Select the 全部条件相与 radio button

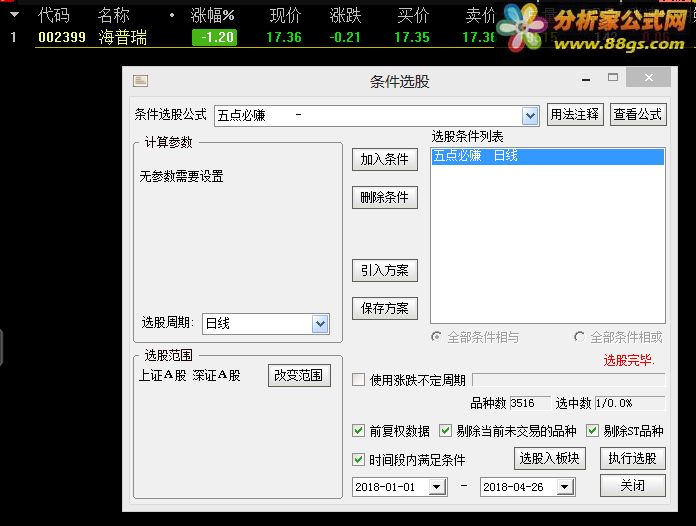[436, 337]
